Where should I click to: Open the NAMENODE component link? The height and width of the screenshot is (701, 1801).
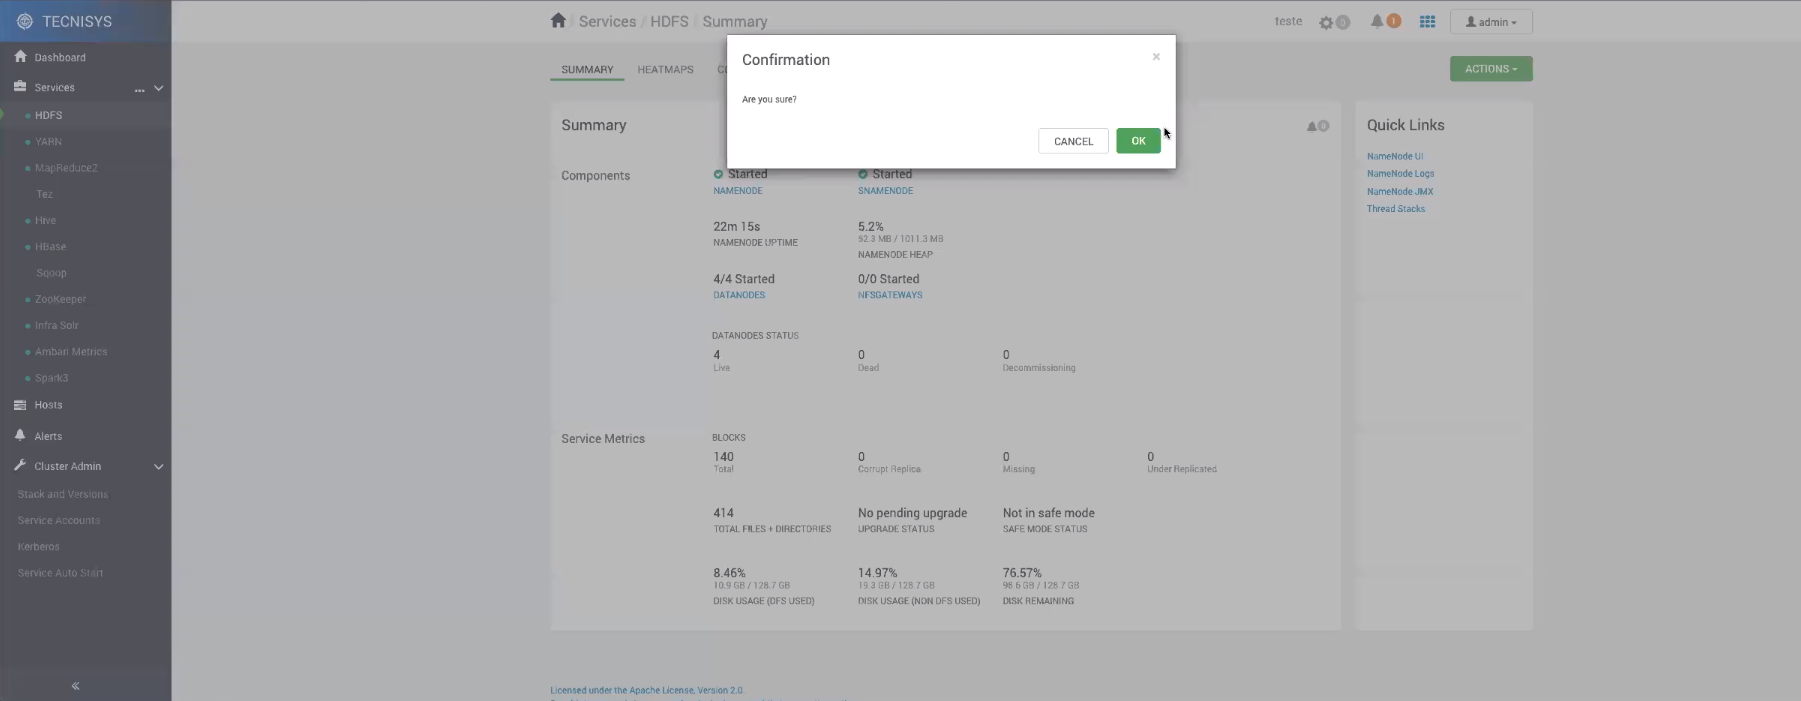point(738,191)
